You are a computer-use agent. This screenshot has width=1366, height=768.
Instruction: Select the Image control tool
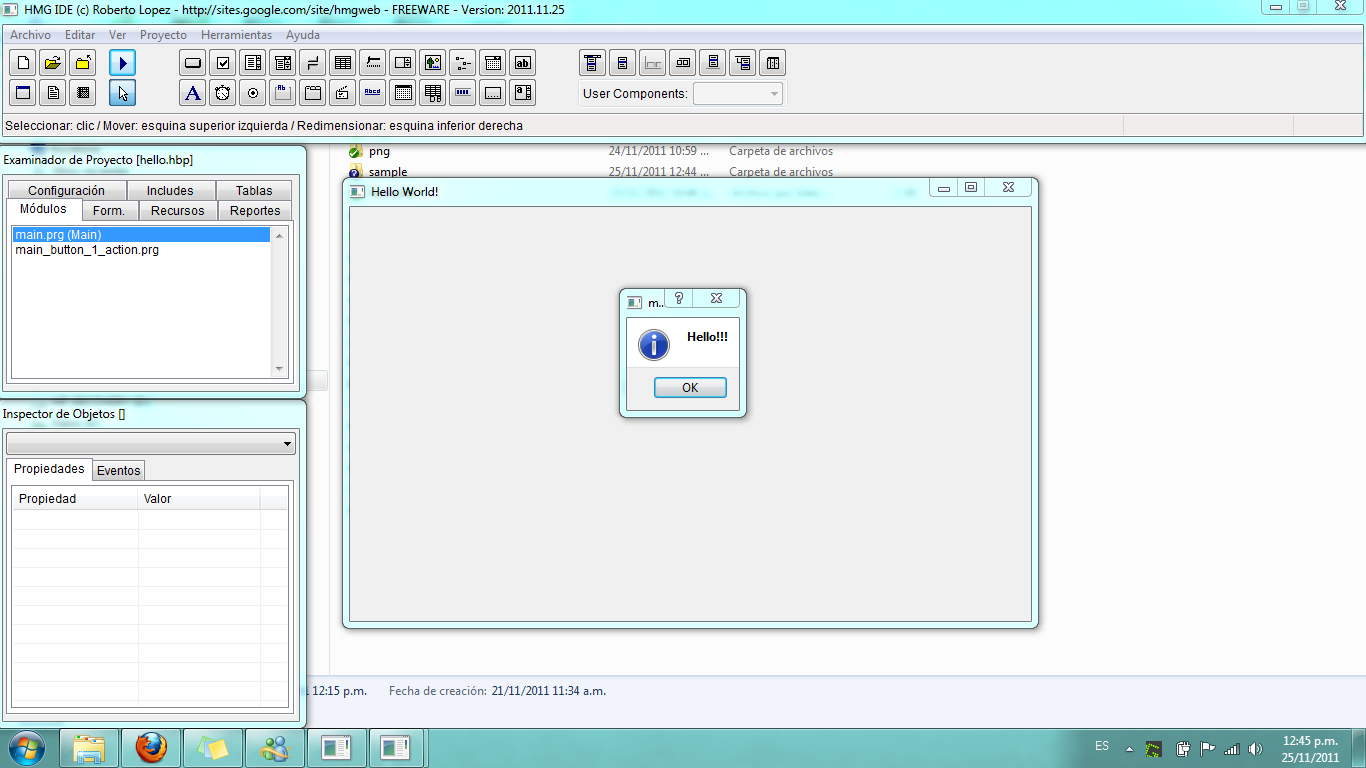click(x=432, y=62)
